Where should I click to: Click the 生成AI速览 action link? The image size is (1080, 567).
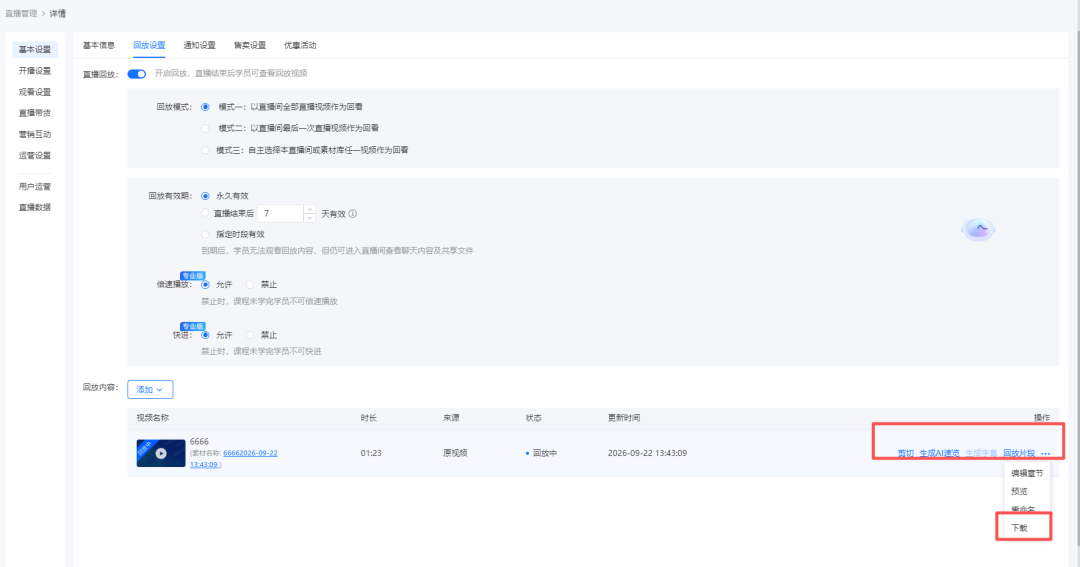[x=939, y=453]
